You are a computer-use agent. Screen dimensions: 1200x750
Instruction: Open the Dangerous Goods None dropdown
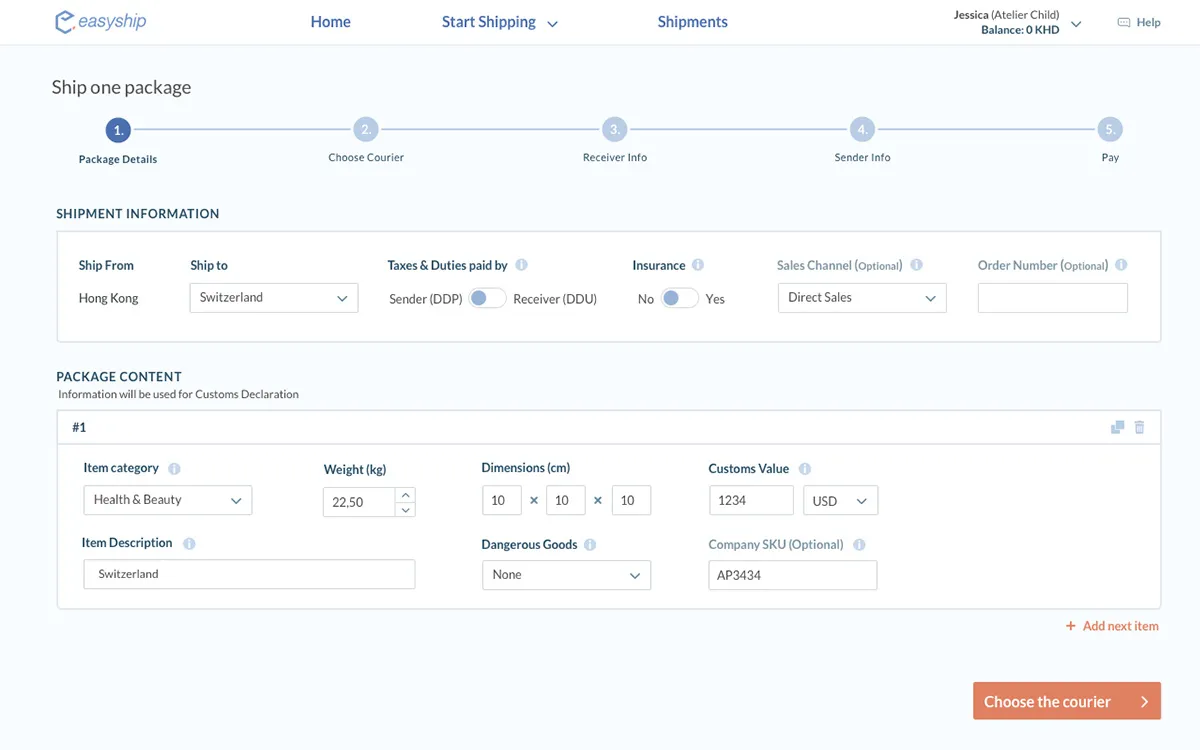(x=566, y=575)
